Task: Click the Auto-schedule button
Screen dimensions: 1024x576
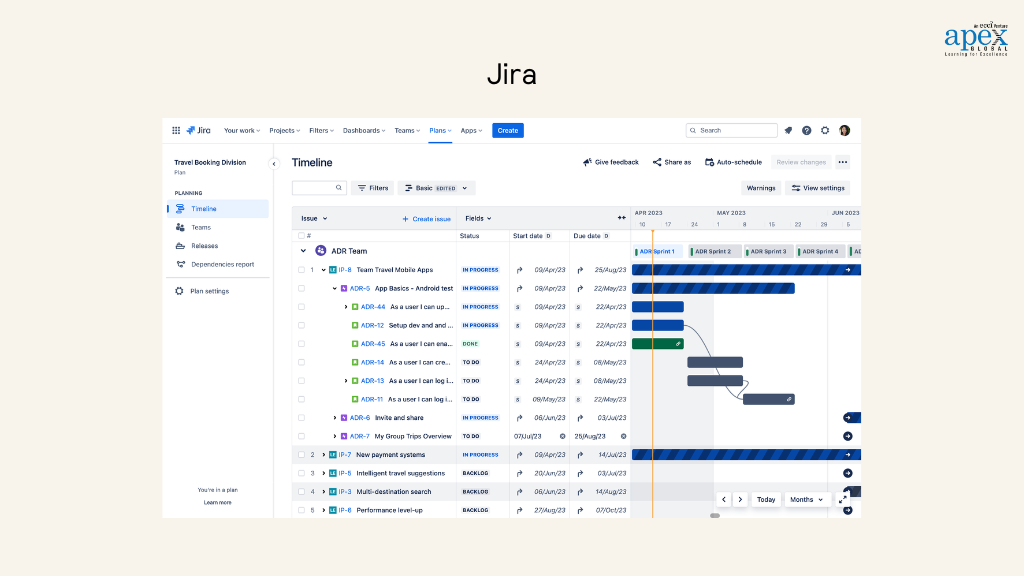Action: (x=733, y=162)
